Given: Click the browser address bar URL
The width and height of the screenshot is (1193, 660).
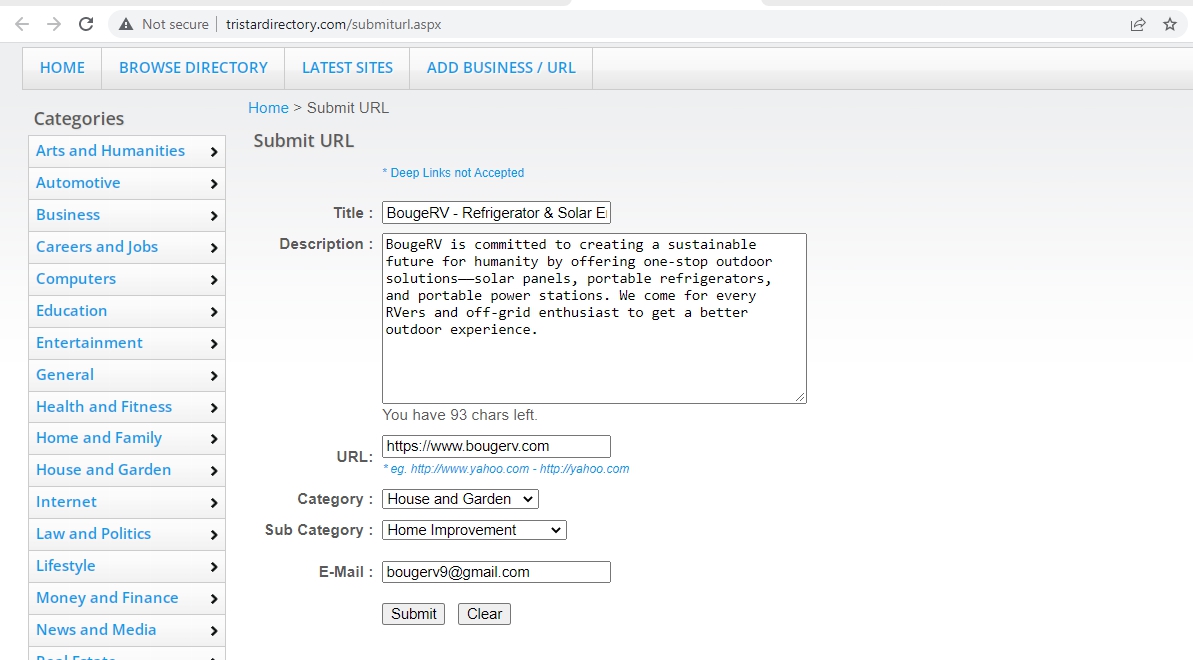Looking at the screenshot, I should pos(333,24).
